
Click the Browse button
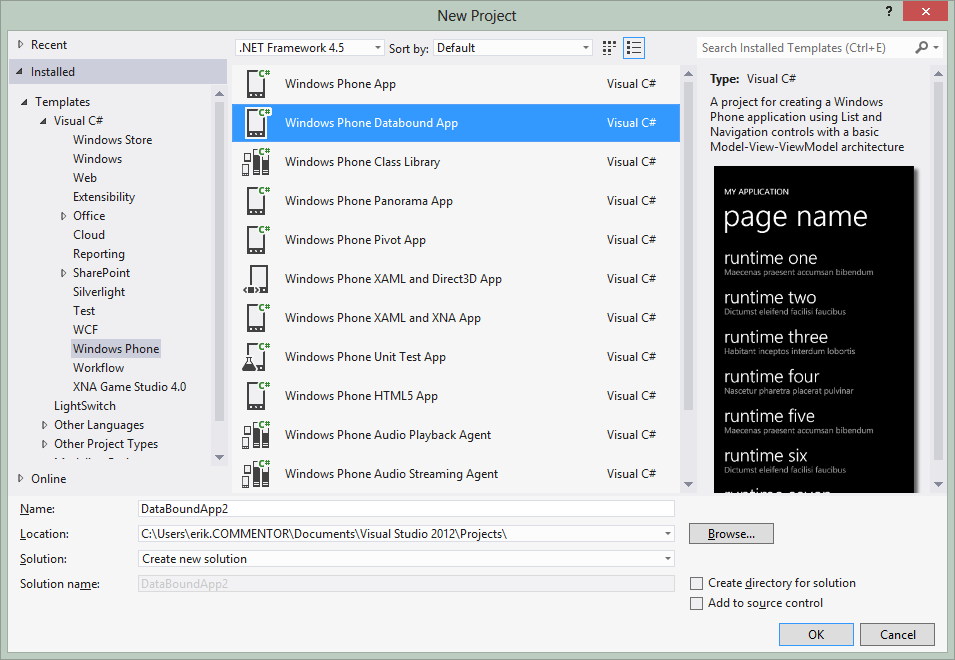(731, 534)
